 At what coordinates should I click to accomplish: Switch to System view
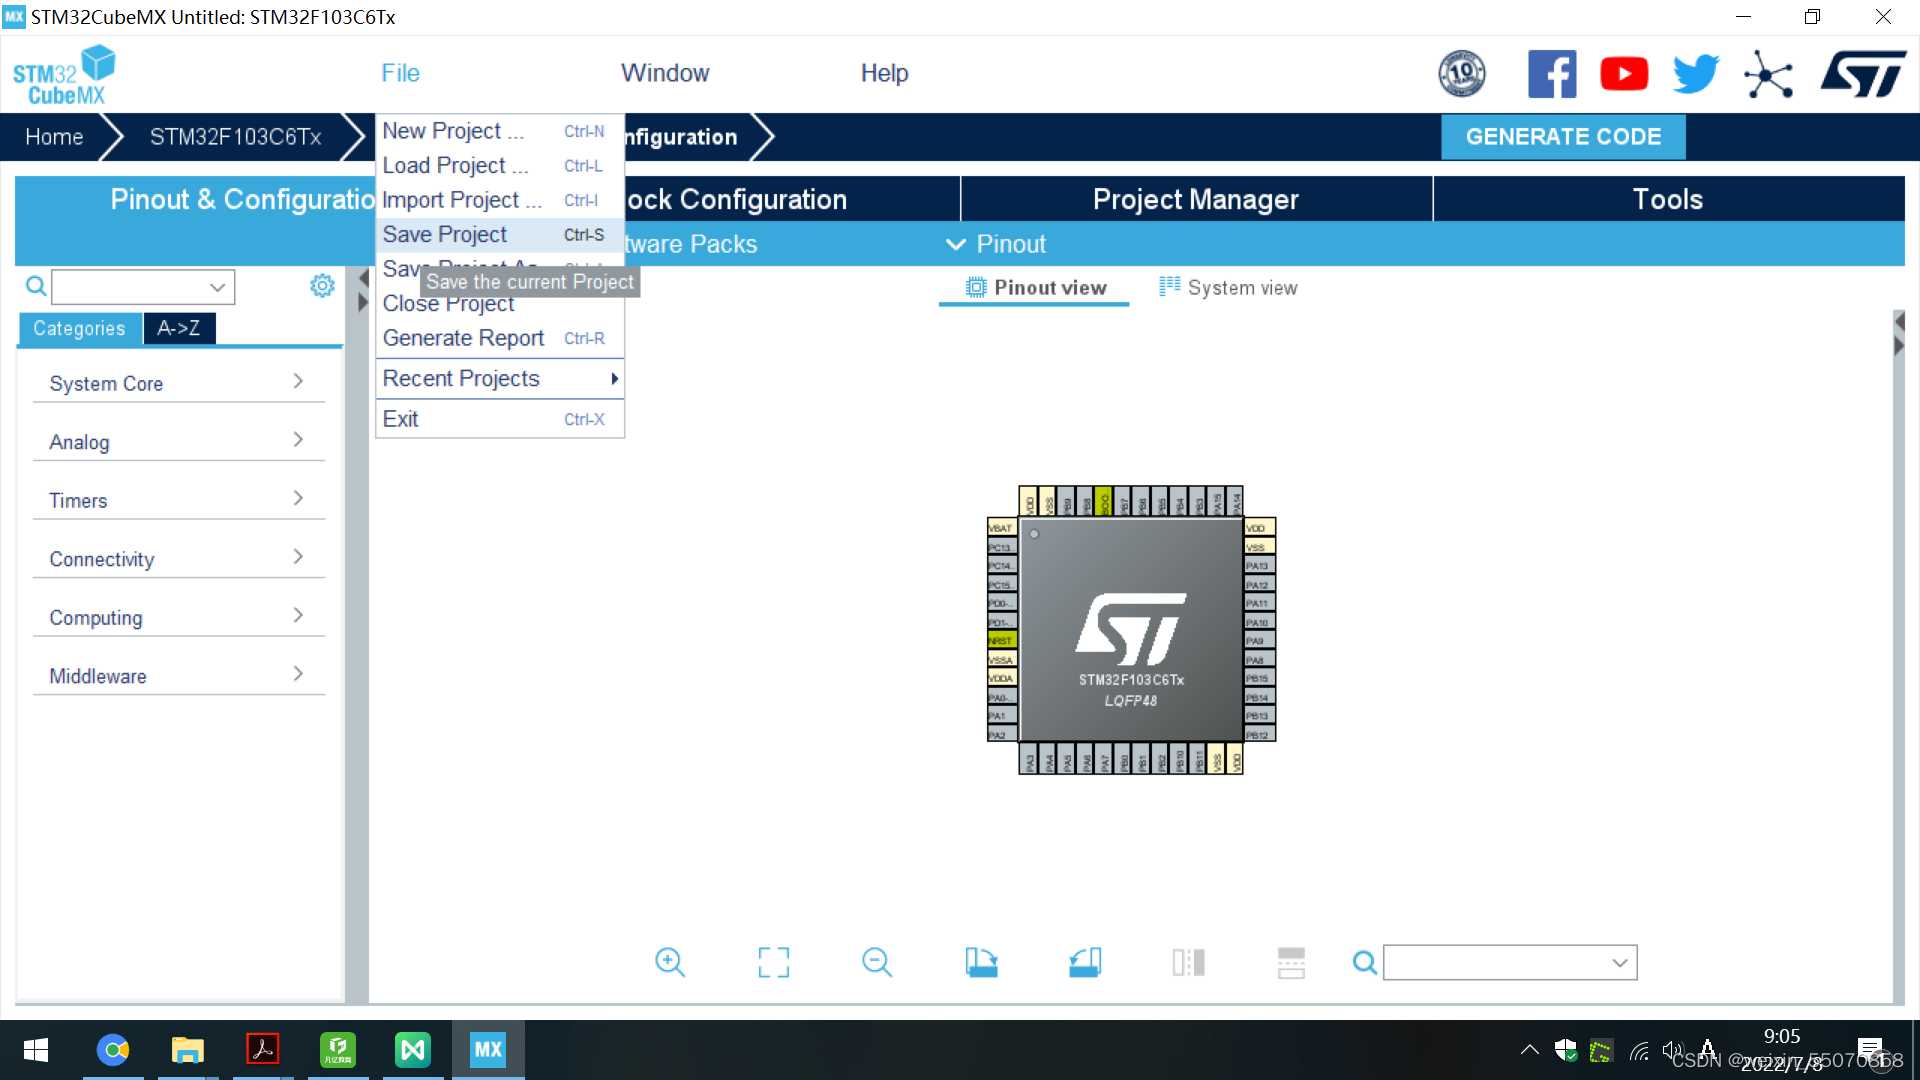click(x=1227, y=287)
